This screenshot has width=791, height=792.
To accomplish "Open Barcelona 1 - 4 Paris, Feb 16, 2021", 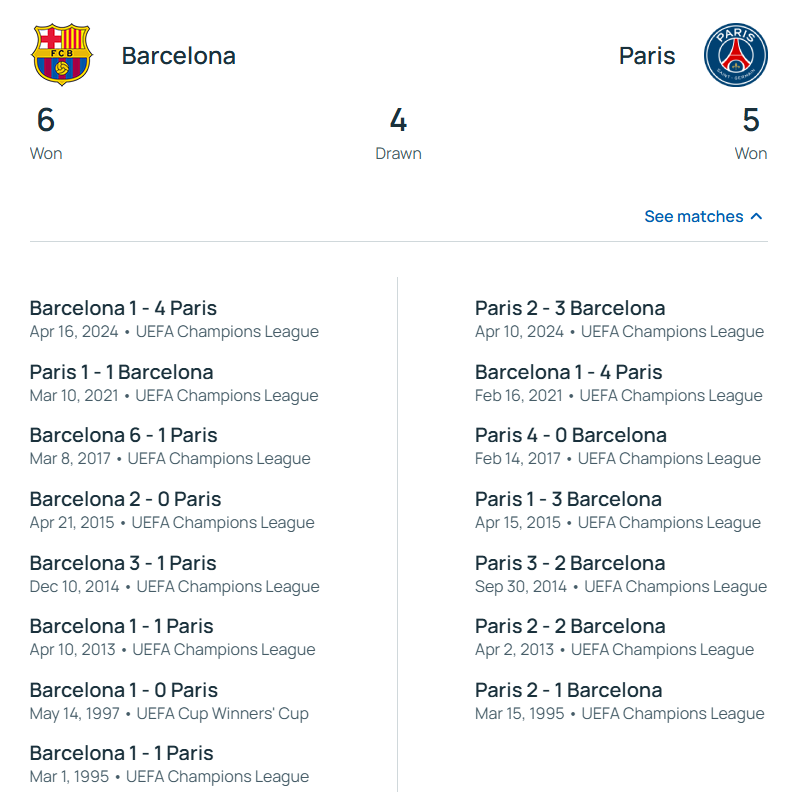I will coord(568,373).
